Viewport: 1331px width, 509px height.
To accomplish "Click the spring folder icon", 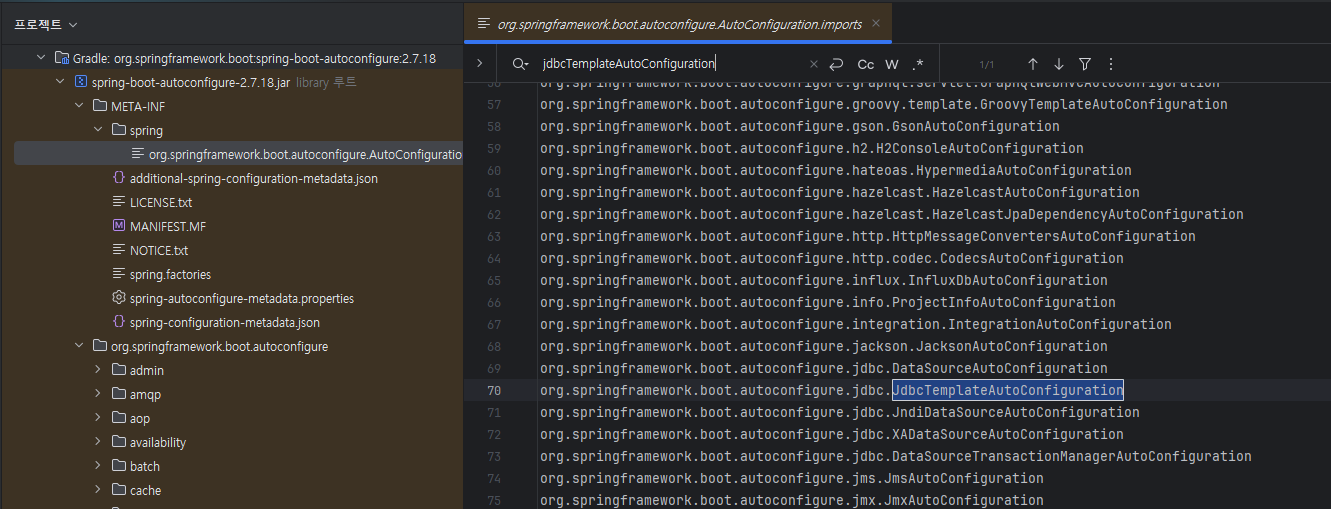I will pyautogui.click(x=118, y=130).
